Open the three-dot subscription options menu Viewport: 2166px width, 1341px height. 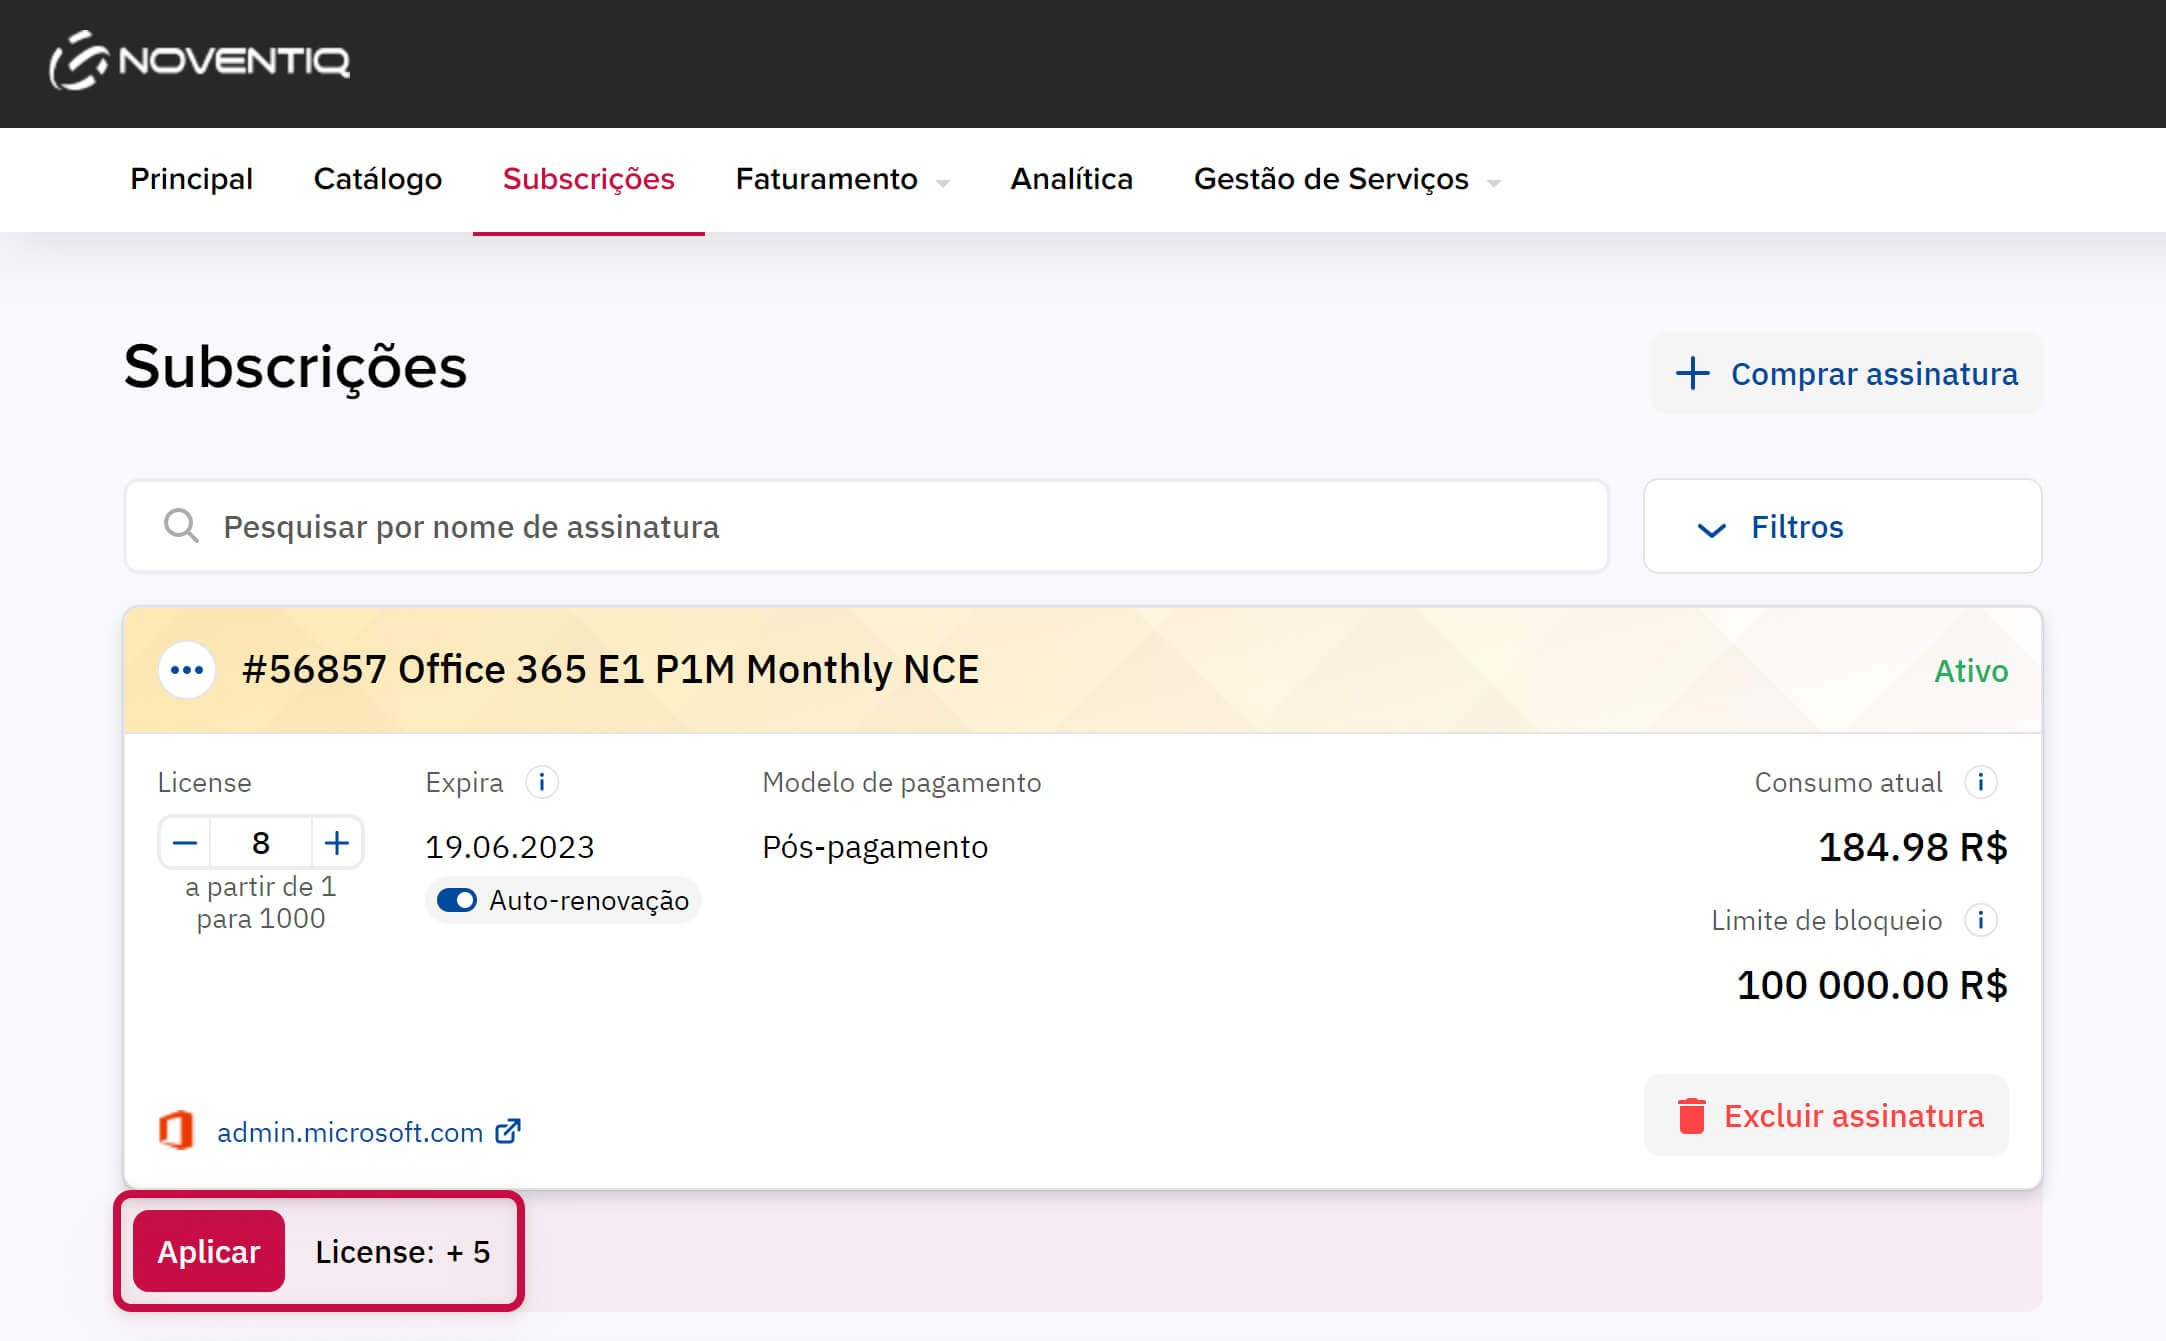point(187,670)
